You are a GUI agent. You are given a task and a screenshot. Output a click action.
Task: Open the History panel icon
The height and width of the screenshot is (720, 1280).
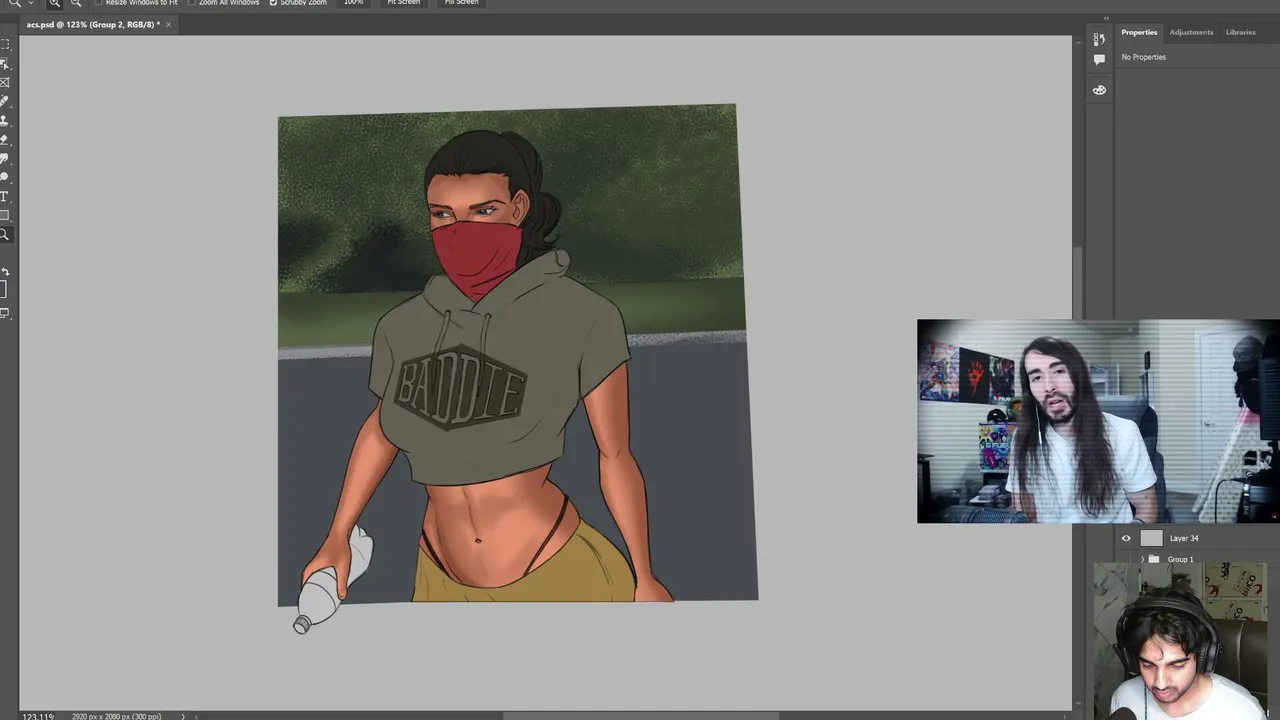[1099, 39]
